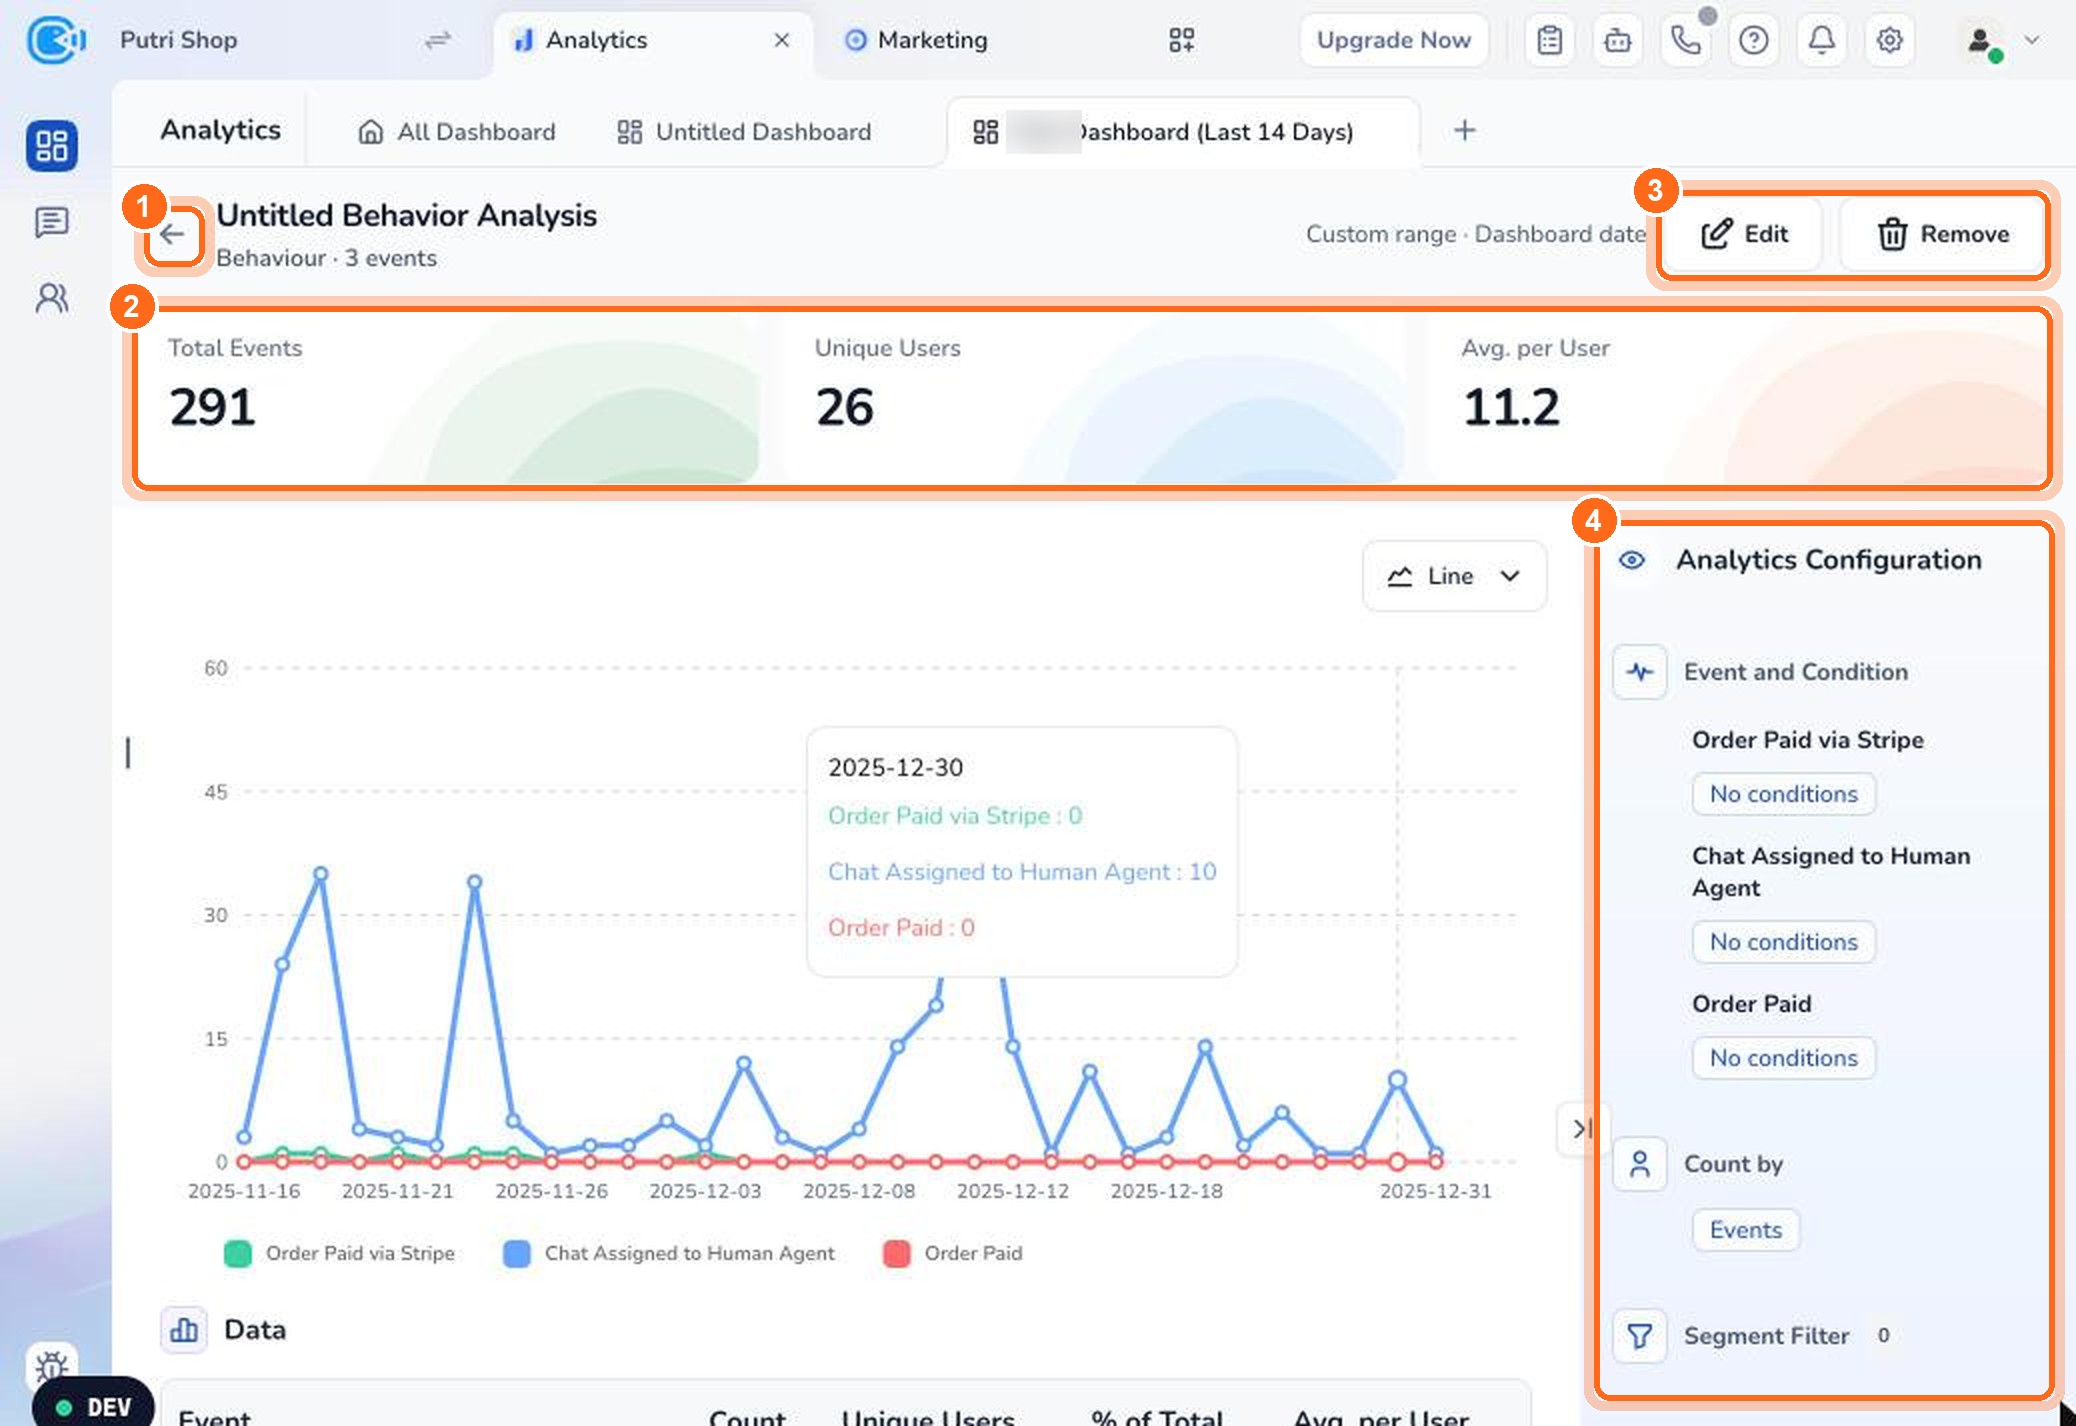The image size is (2076, 1426).
Task: Toggle the Order Paid legend series
Action: click(x=953, y=1253)
